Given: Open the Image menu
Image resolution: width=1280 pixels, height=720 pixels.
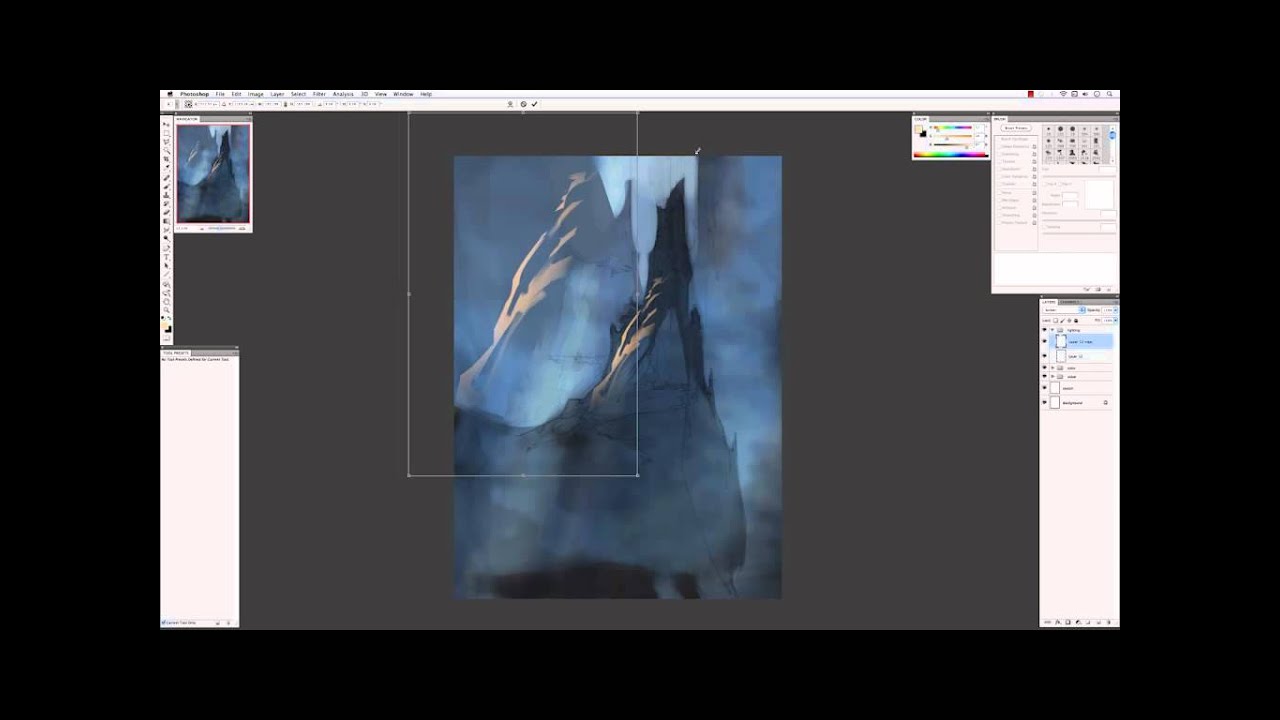Looking at the screenshot, I should (x=256, y=94).
